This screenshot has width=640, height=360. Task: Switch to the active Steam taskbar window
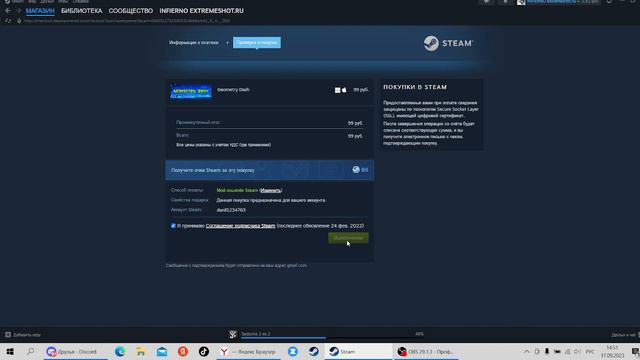tap(358, 351)
